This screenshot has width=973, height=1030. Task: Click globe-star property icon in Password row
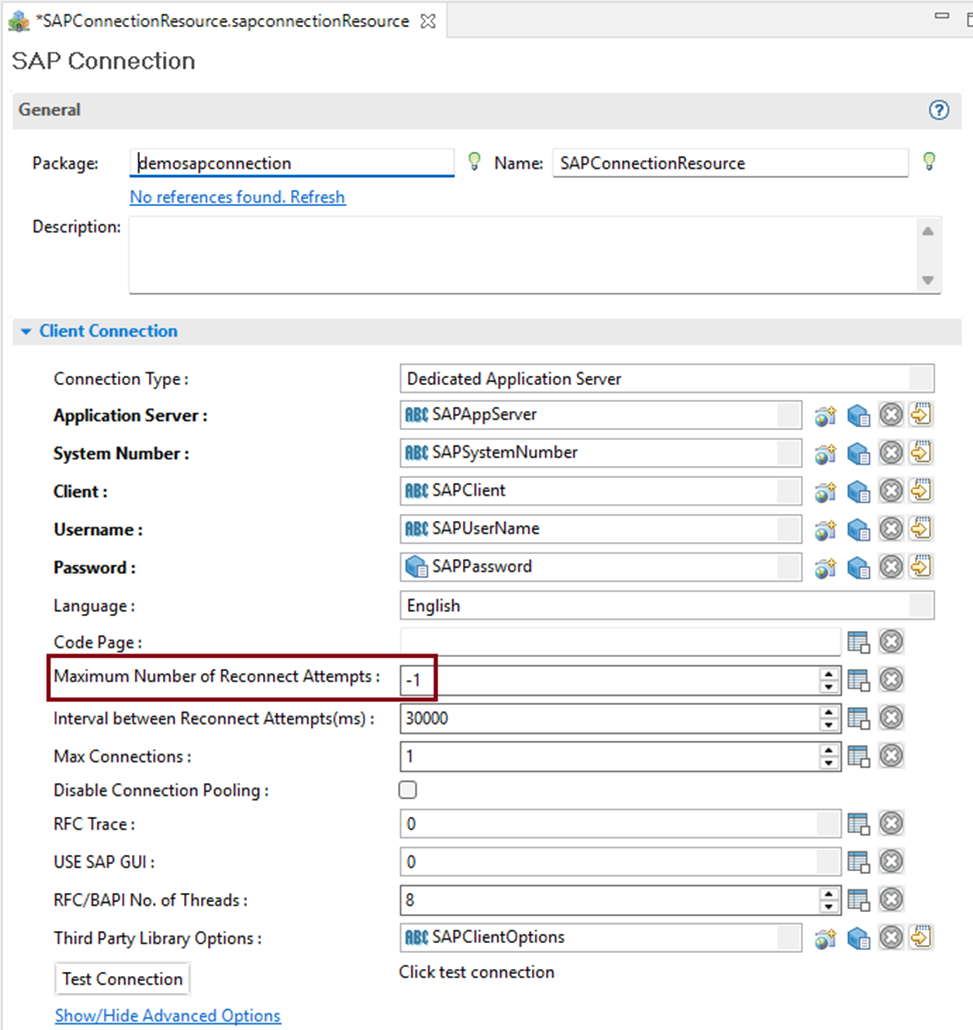tap(826, 568)
